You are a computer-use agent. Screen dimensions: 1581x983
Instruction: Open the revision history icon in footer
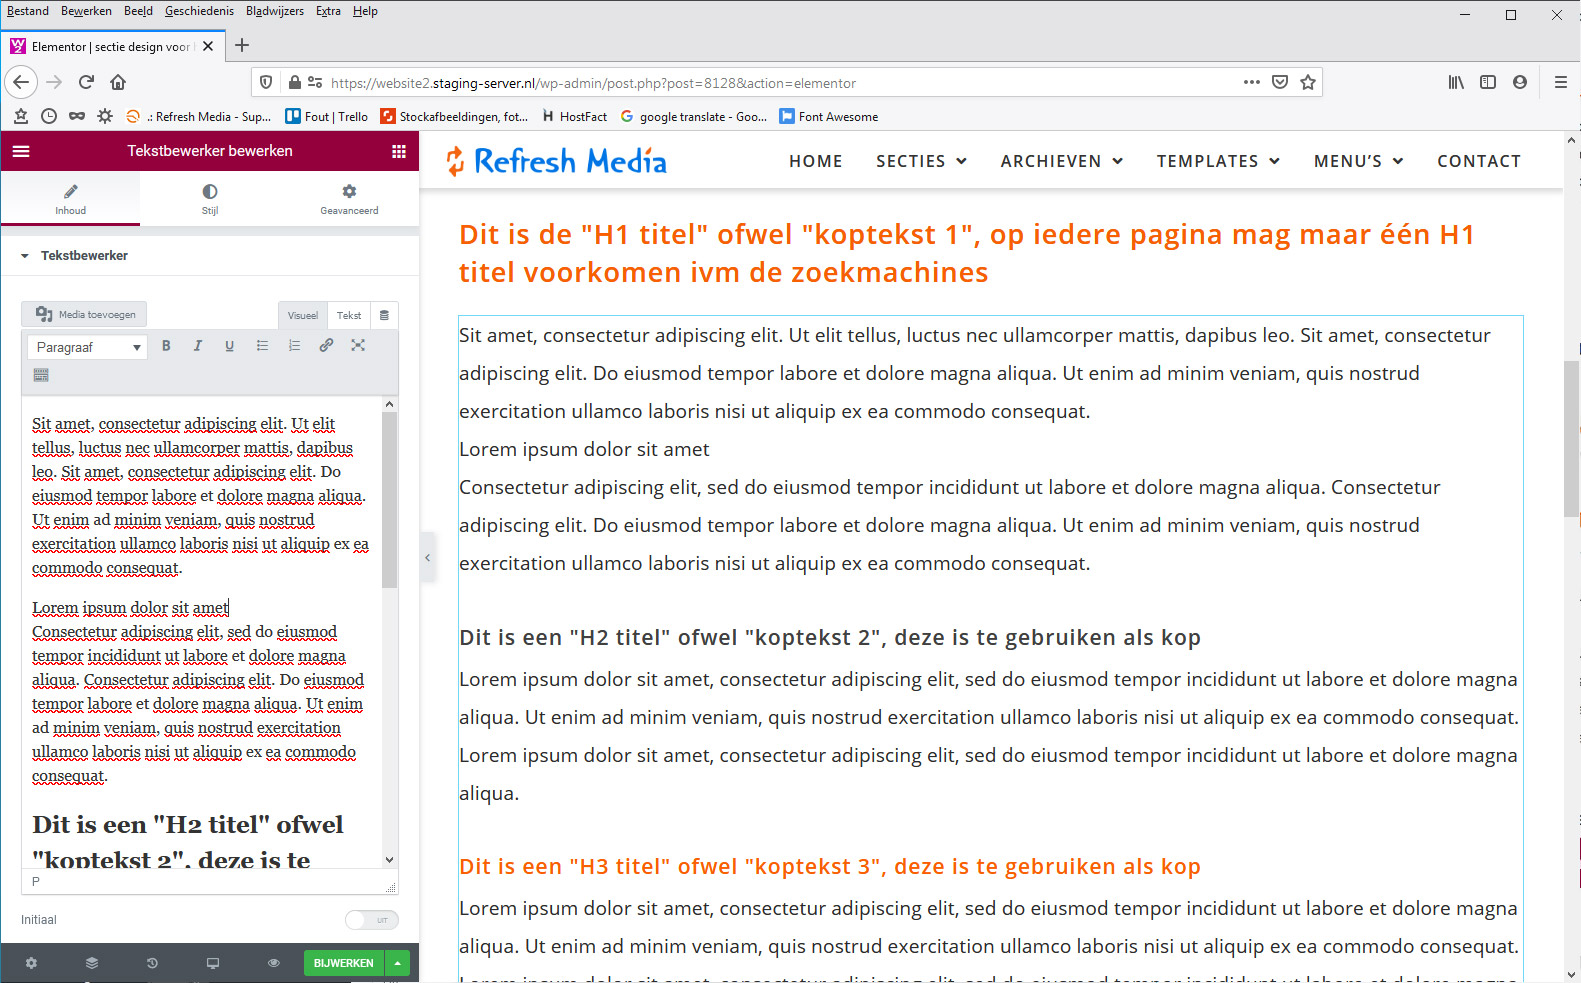click(152, 963)
